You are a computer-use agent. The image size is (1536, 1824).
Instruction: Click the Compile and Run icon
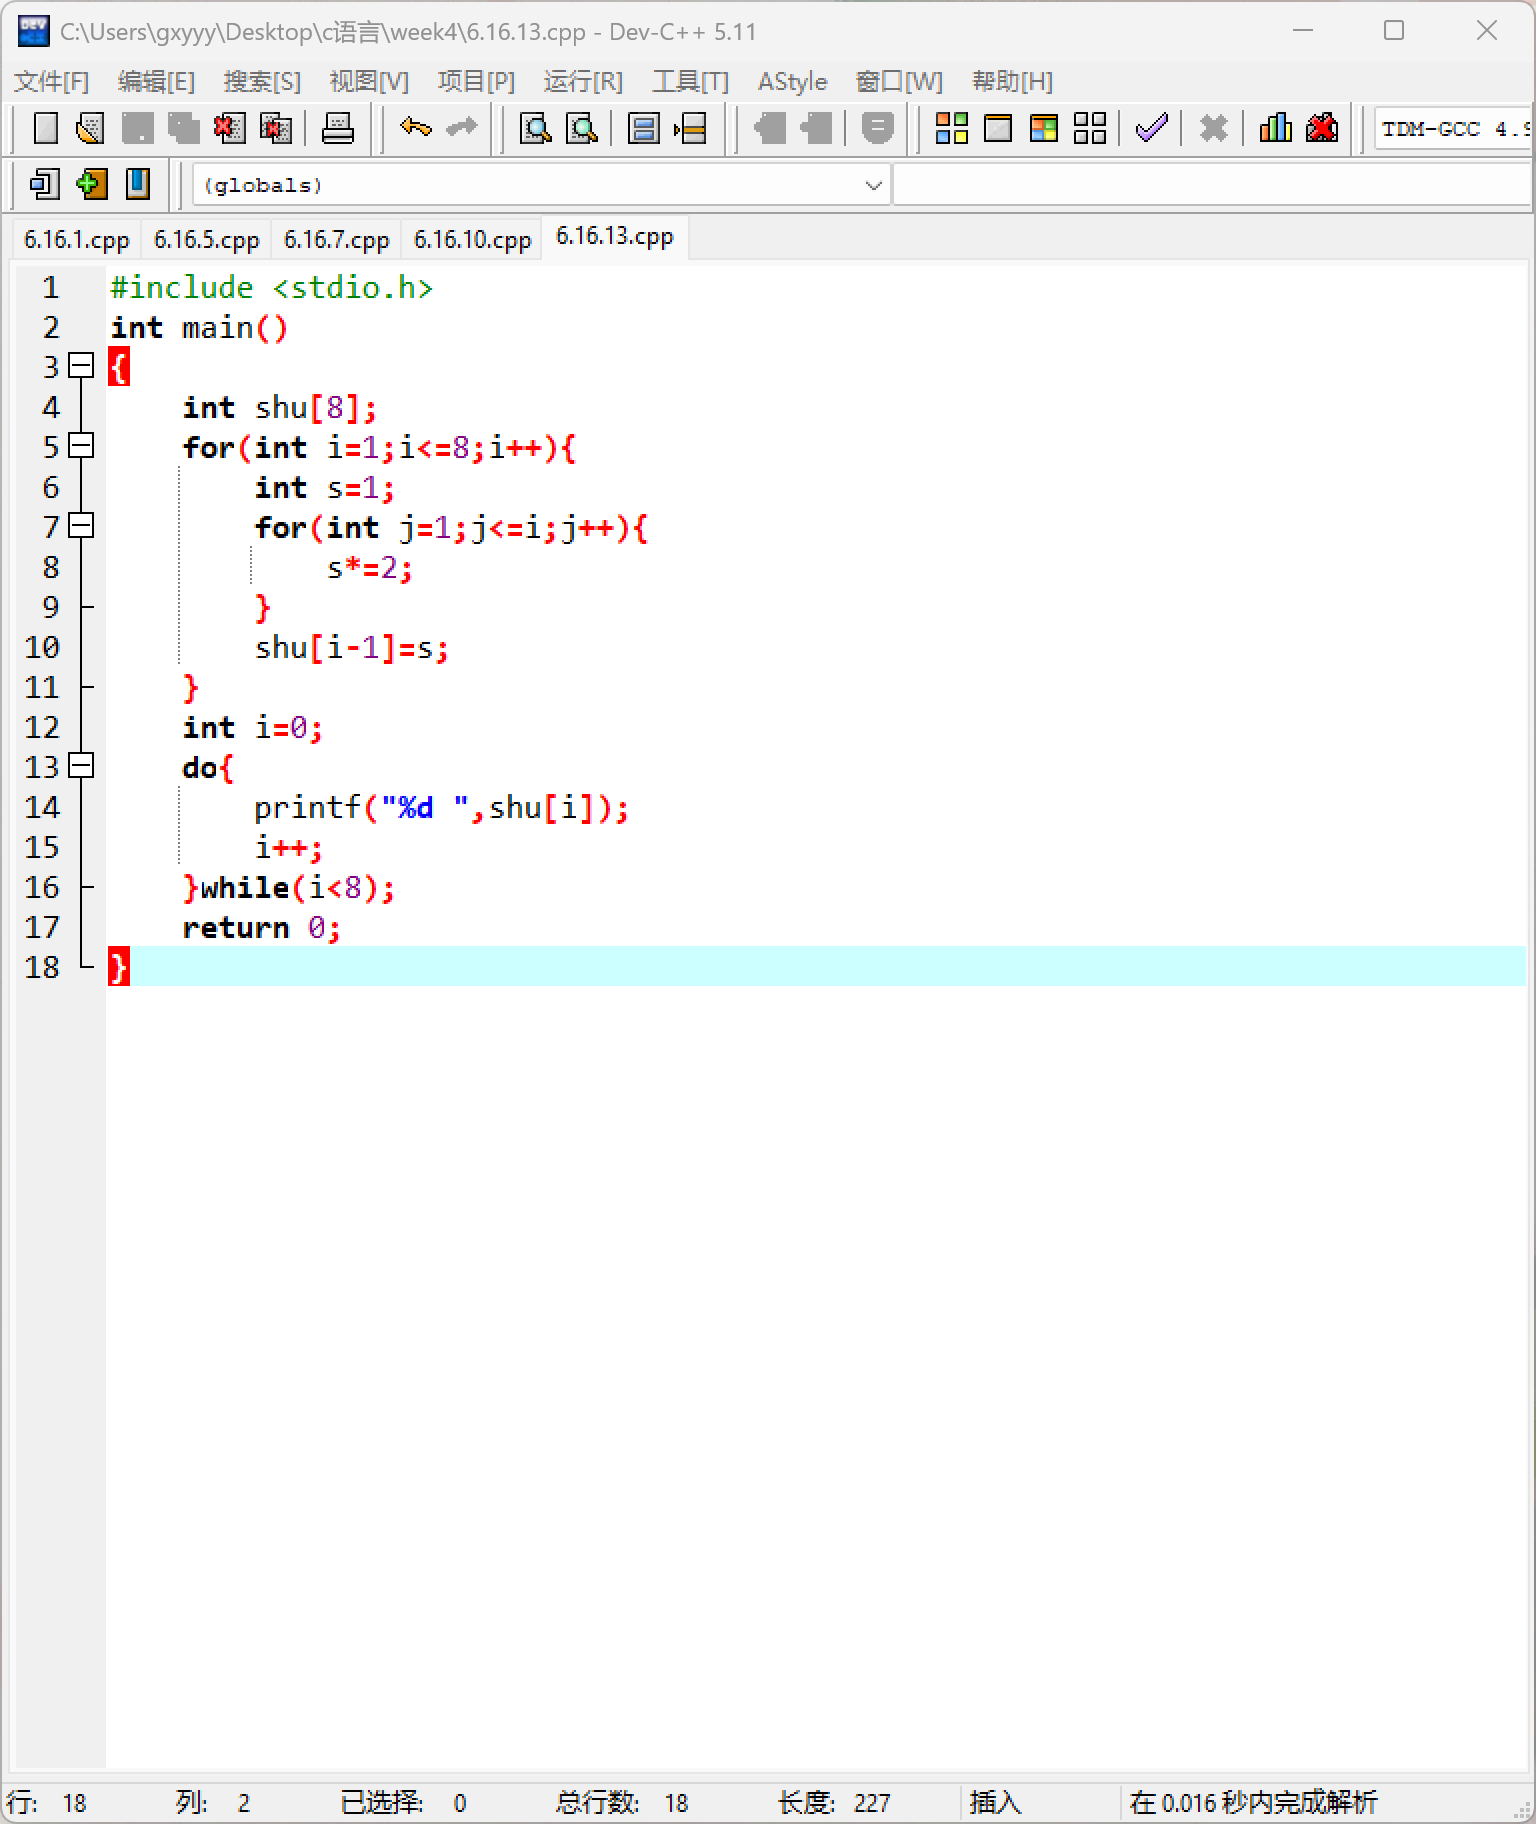pyautogui.click(x=1044, y=128)
